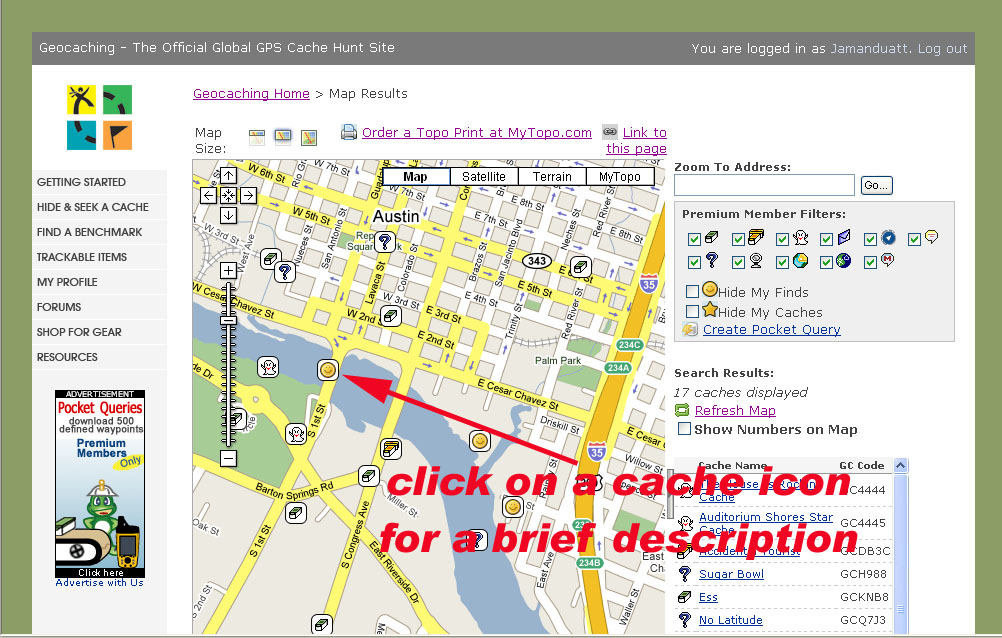The image size is (1002, 638).
Task: Open the ghost virtual cache icon near W Cesar Chavez St
Action: click(268, 367)
